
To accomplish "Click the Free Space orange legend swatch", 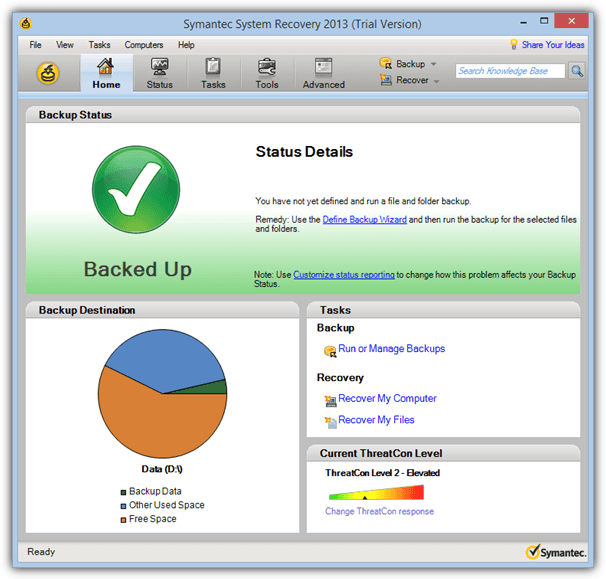I will point(123,520).
